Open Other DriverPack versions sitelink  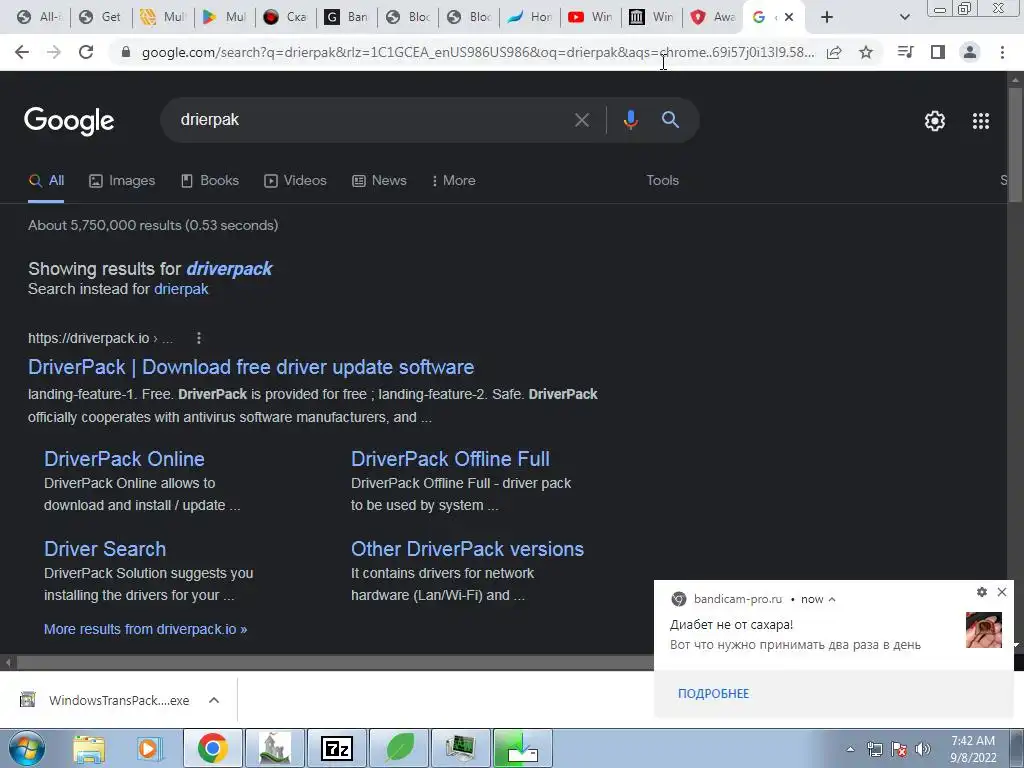467,549
